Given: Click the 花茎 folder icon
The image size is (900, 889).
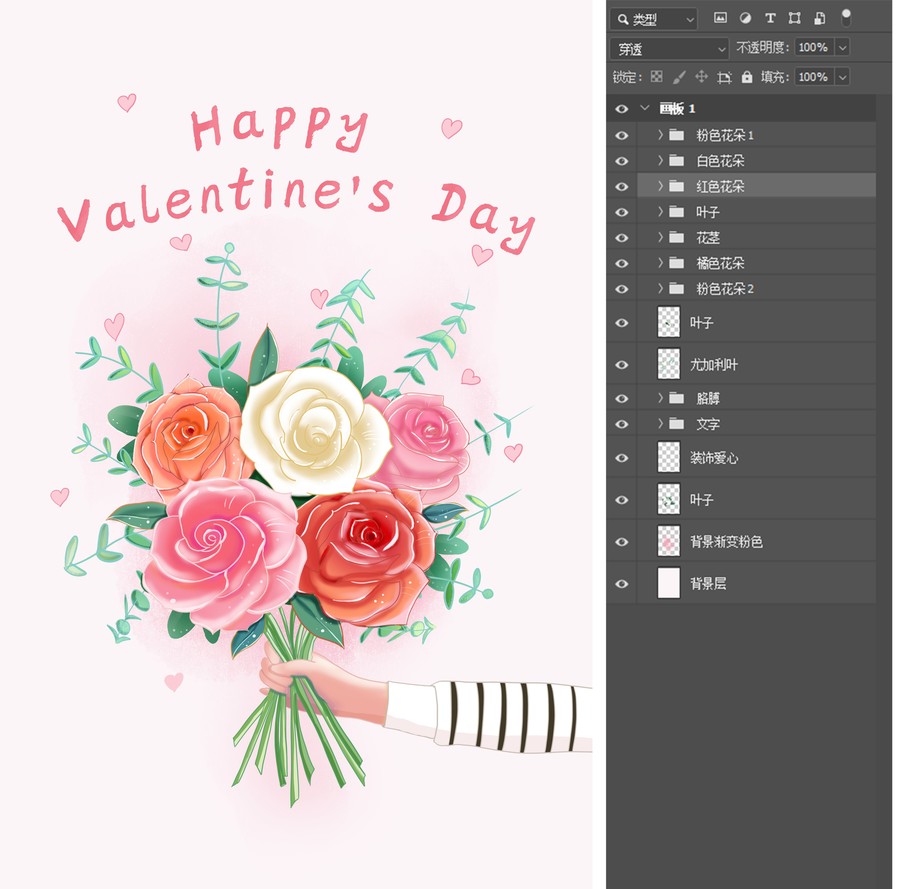Looking at the screenshot, I should (677, 237).
